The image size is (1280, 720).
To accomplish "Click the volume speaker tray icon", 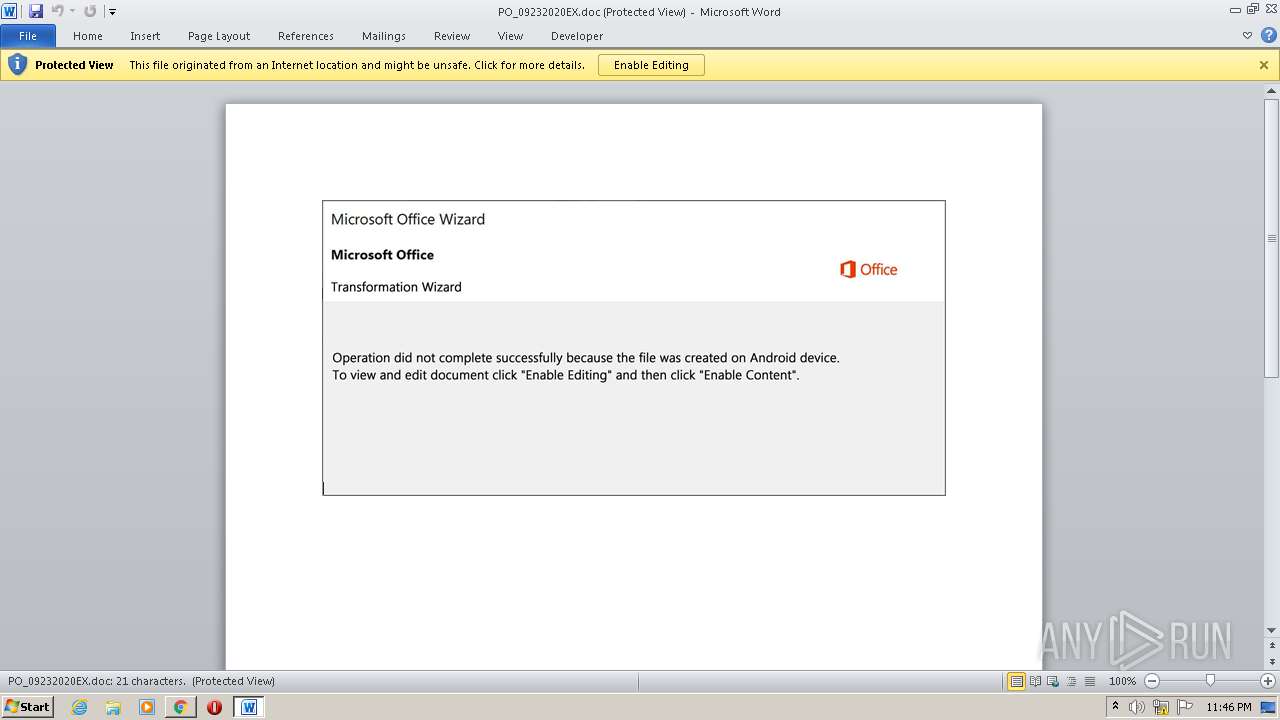I will pos(1139,707).
